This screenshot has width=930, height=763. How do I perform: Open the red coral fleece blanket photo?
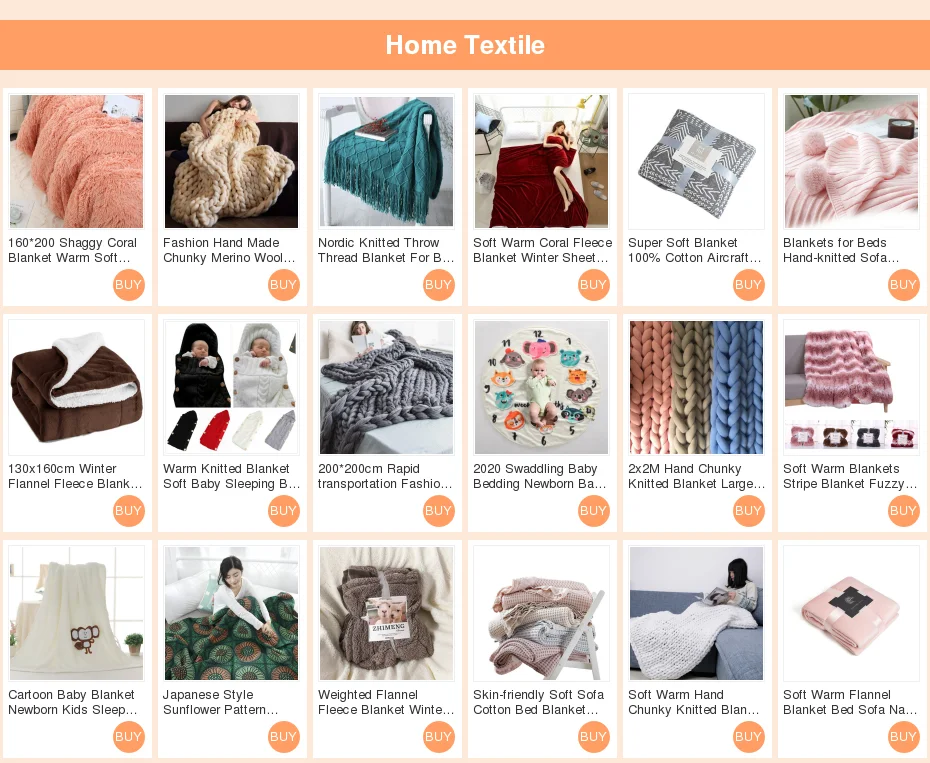point(542,161)
